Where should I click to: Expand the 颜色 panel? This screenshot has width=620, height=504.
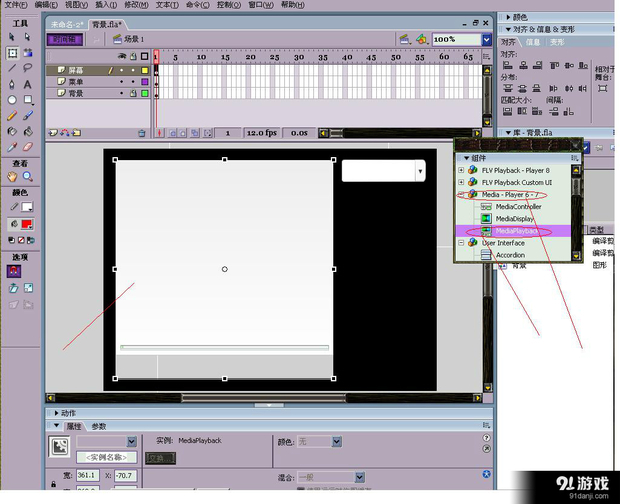[508, 17]
